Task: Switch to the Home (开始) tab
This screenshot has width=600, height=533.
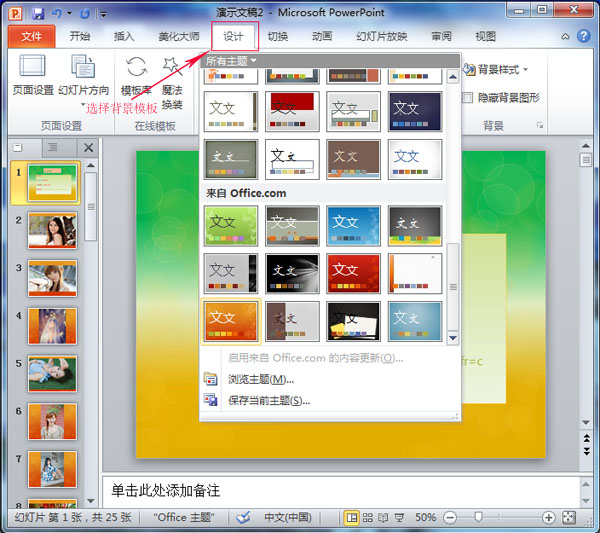Action: (80, 36)
